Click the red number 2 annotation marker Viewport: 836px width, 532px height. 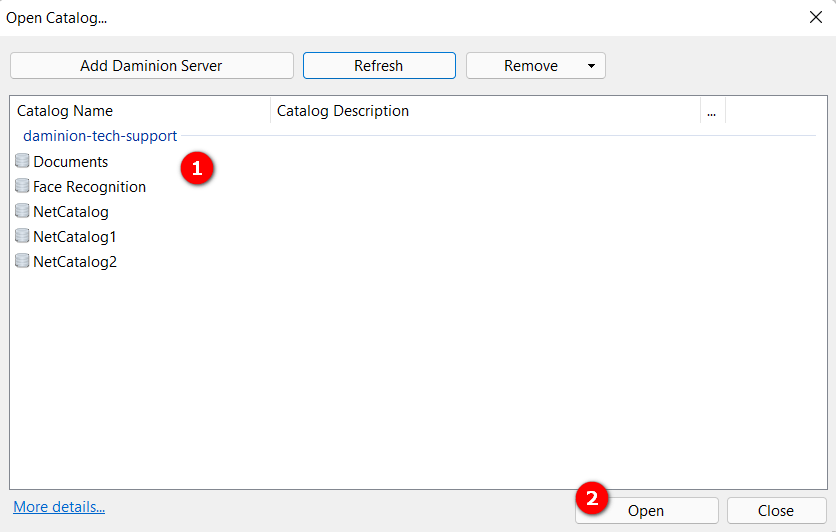tap(591, 497)
